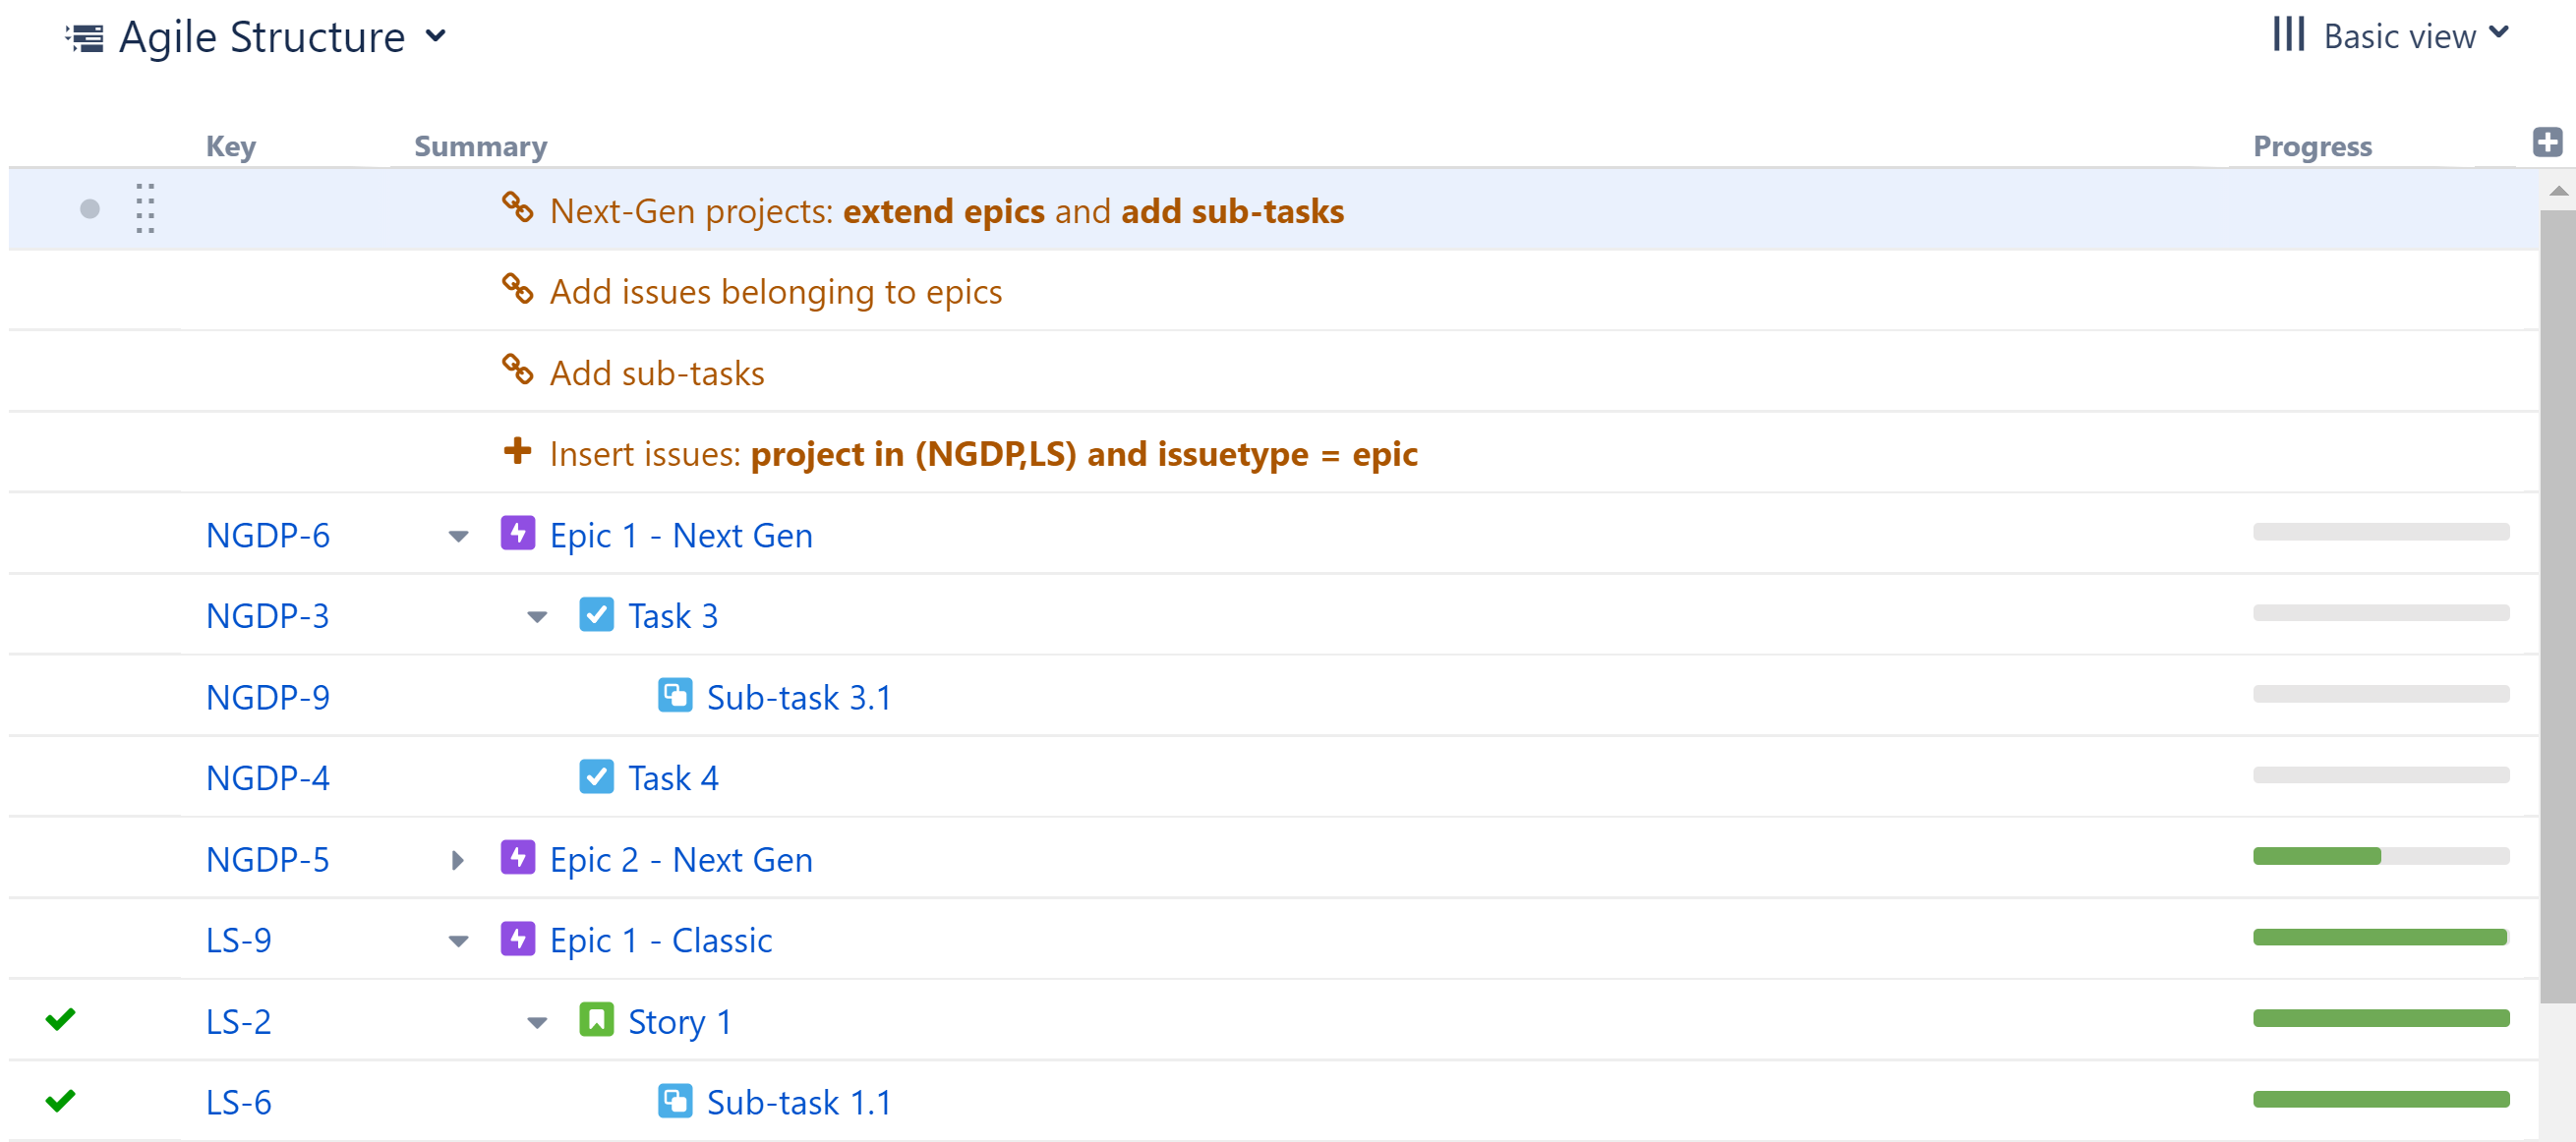
Task: Open issue LS-9
Action: [237, 940]
